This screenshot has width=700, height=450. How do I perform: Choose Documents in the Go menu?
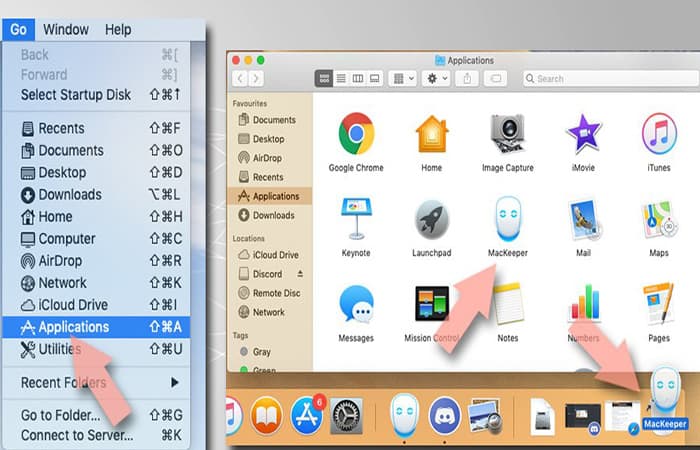tap(96, 150)
